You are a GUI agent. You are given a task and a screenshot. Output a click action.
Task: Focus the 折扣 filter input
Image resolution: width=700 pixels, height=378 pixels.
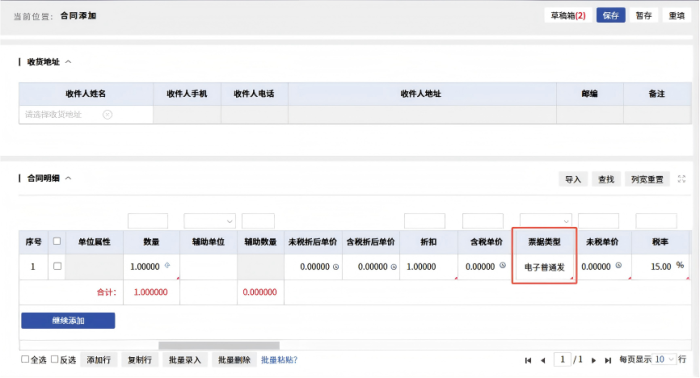pos(425,221)
